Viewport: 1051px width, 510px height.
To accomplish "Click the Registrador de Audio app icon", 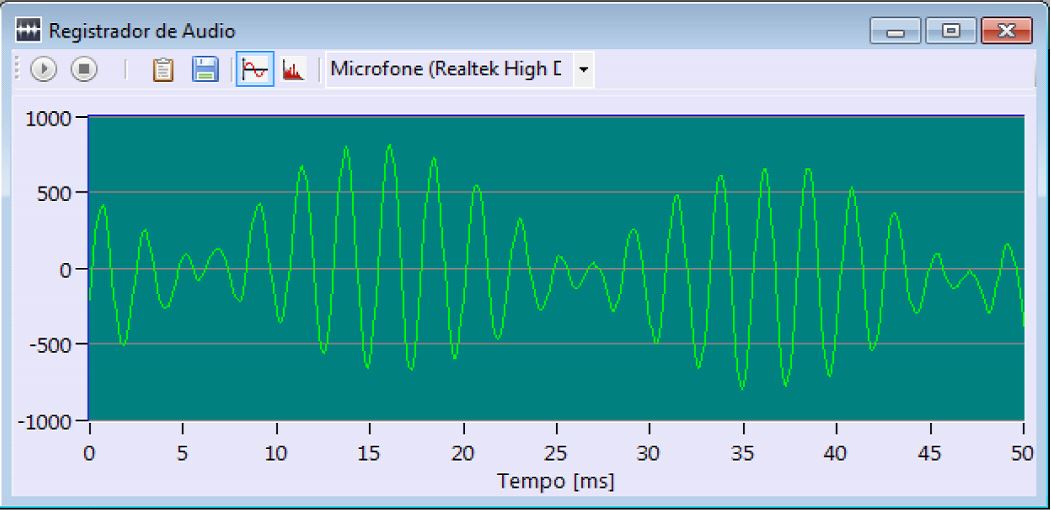I will click(x=28, y=30).
